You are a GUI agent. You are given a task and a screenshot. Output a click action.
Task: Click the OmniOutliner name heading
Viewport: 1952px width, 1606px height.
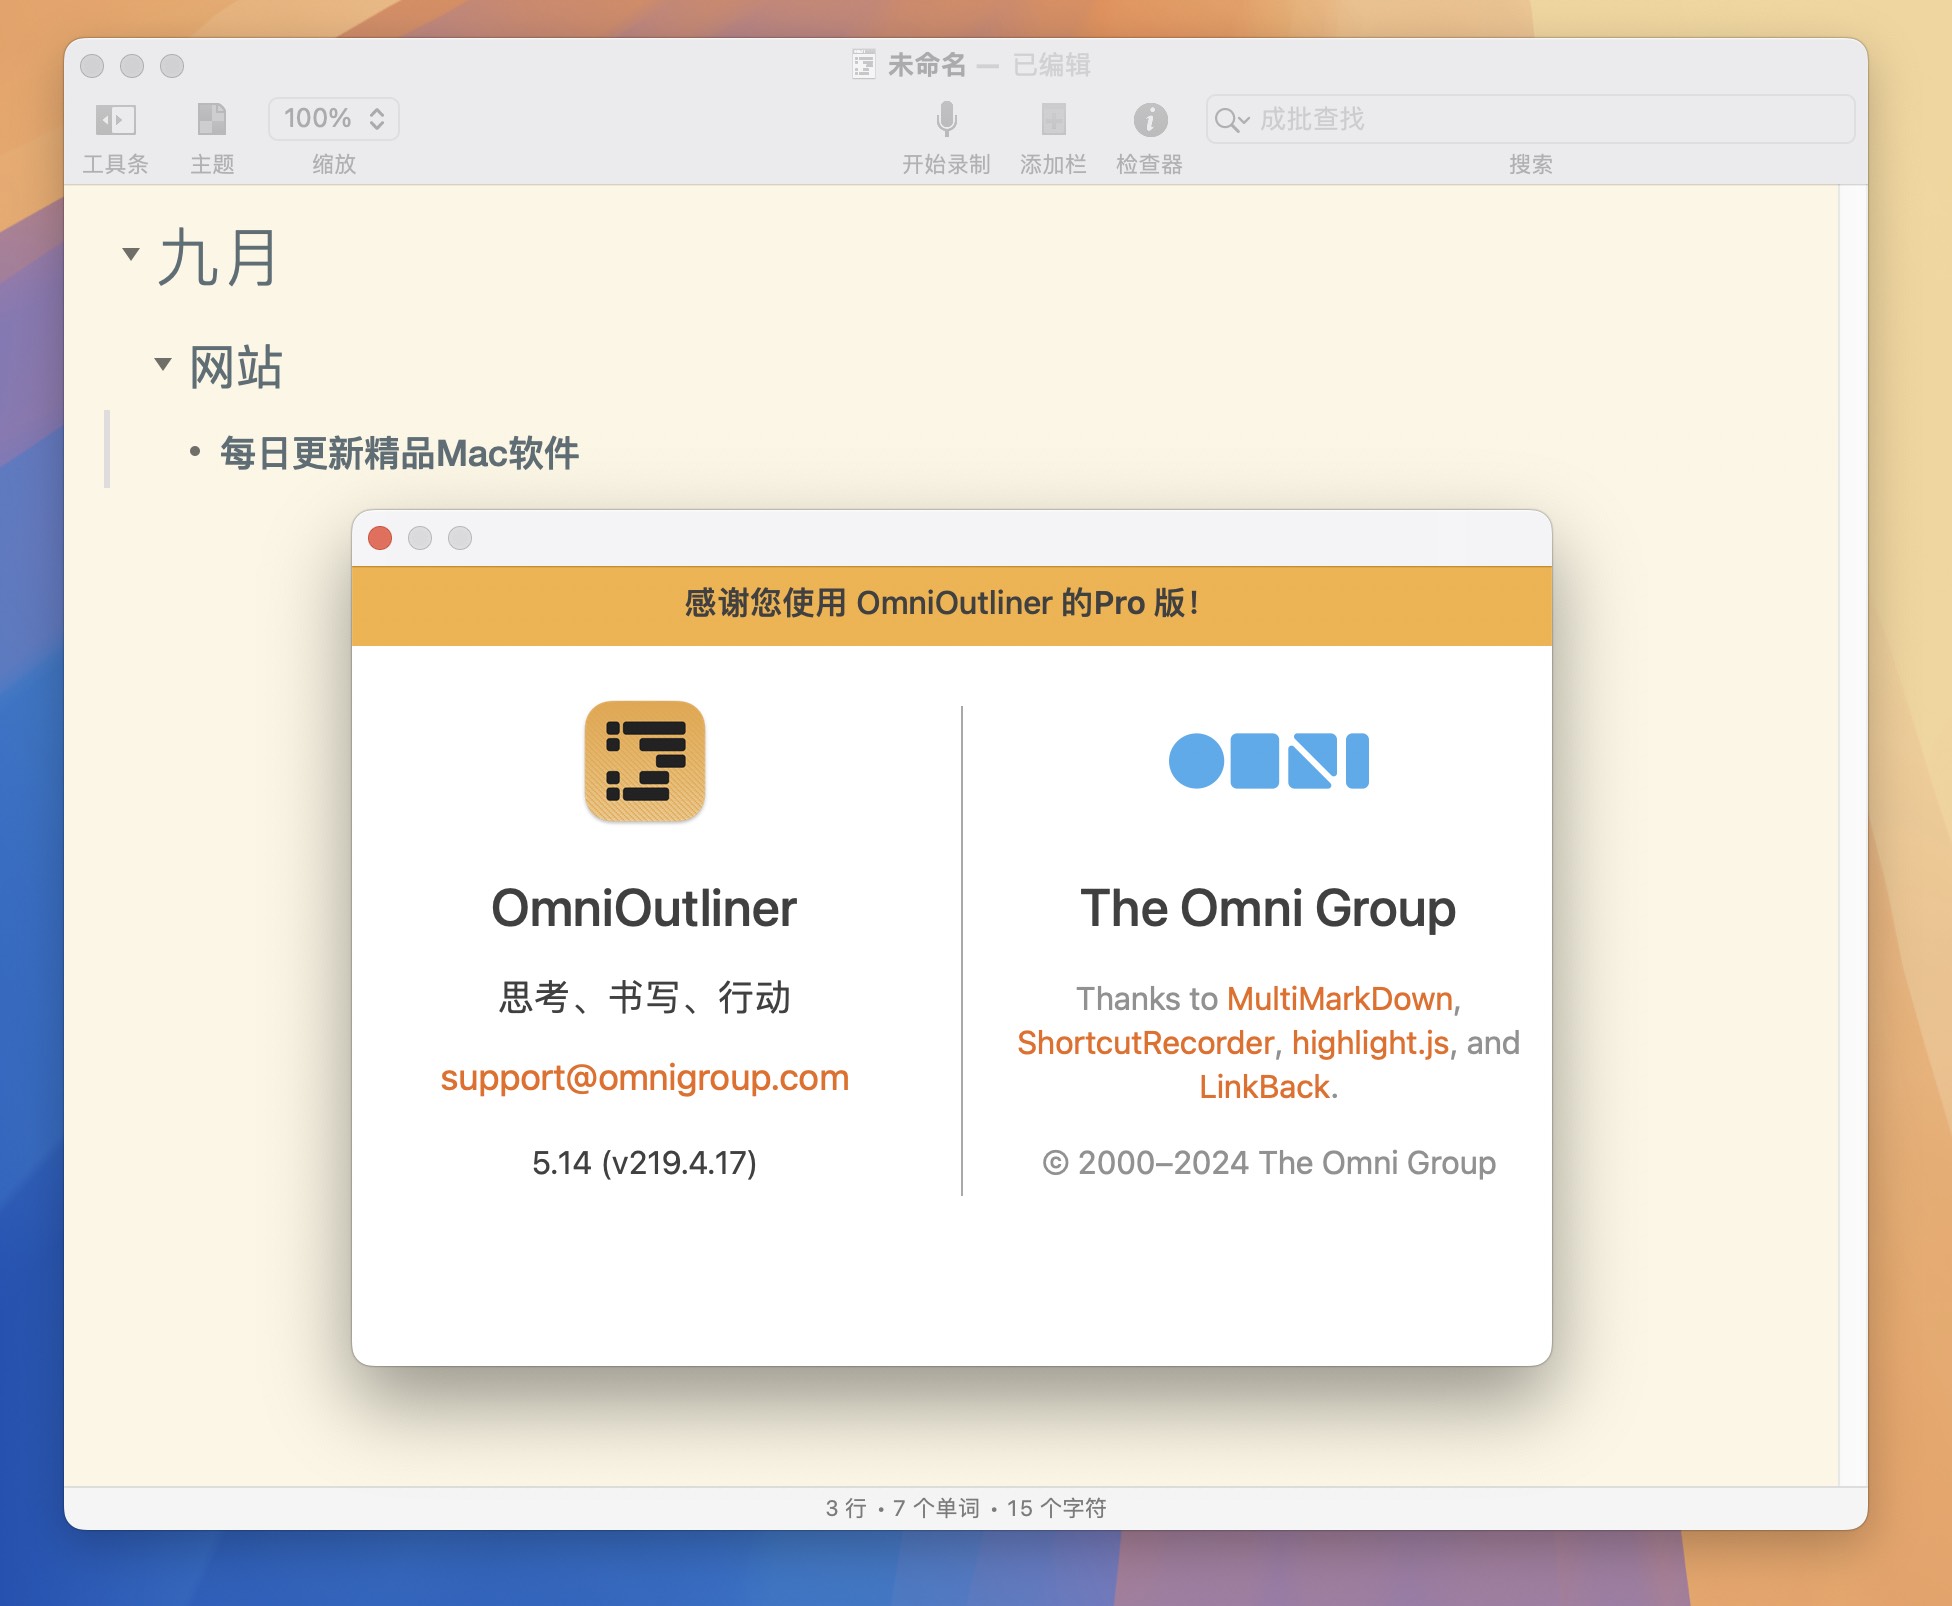tap(645, 908)
